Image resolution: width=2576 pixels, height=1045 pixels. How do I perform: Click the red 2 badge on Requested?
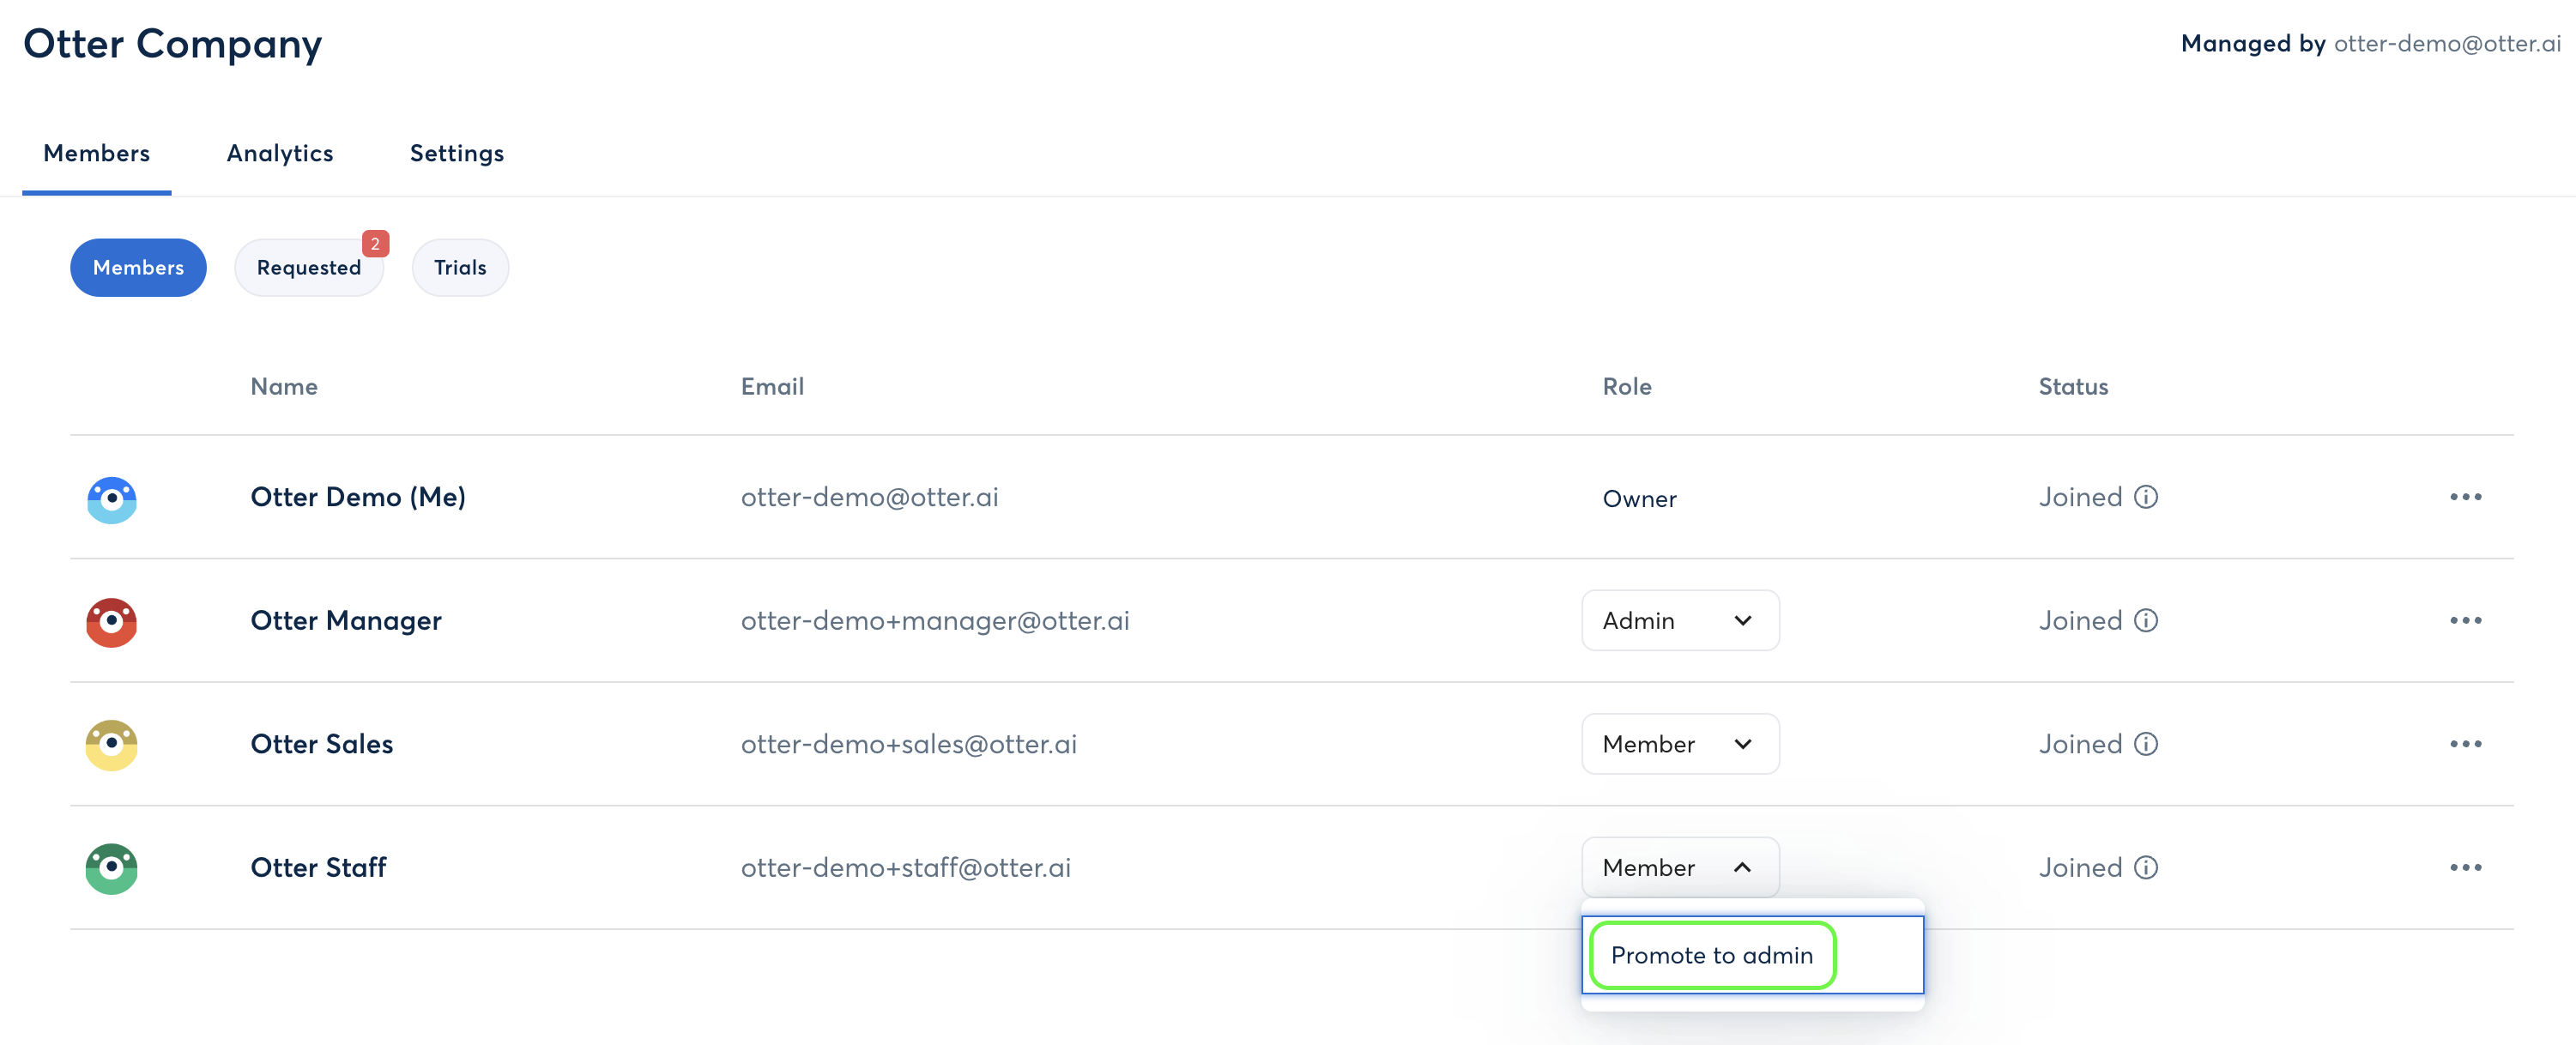pyautogui.click(x=375, y=243)
